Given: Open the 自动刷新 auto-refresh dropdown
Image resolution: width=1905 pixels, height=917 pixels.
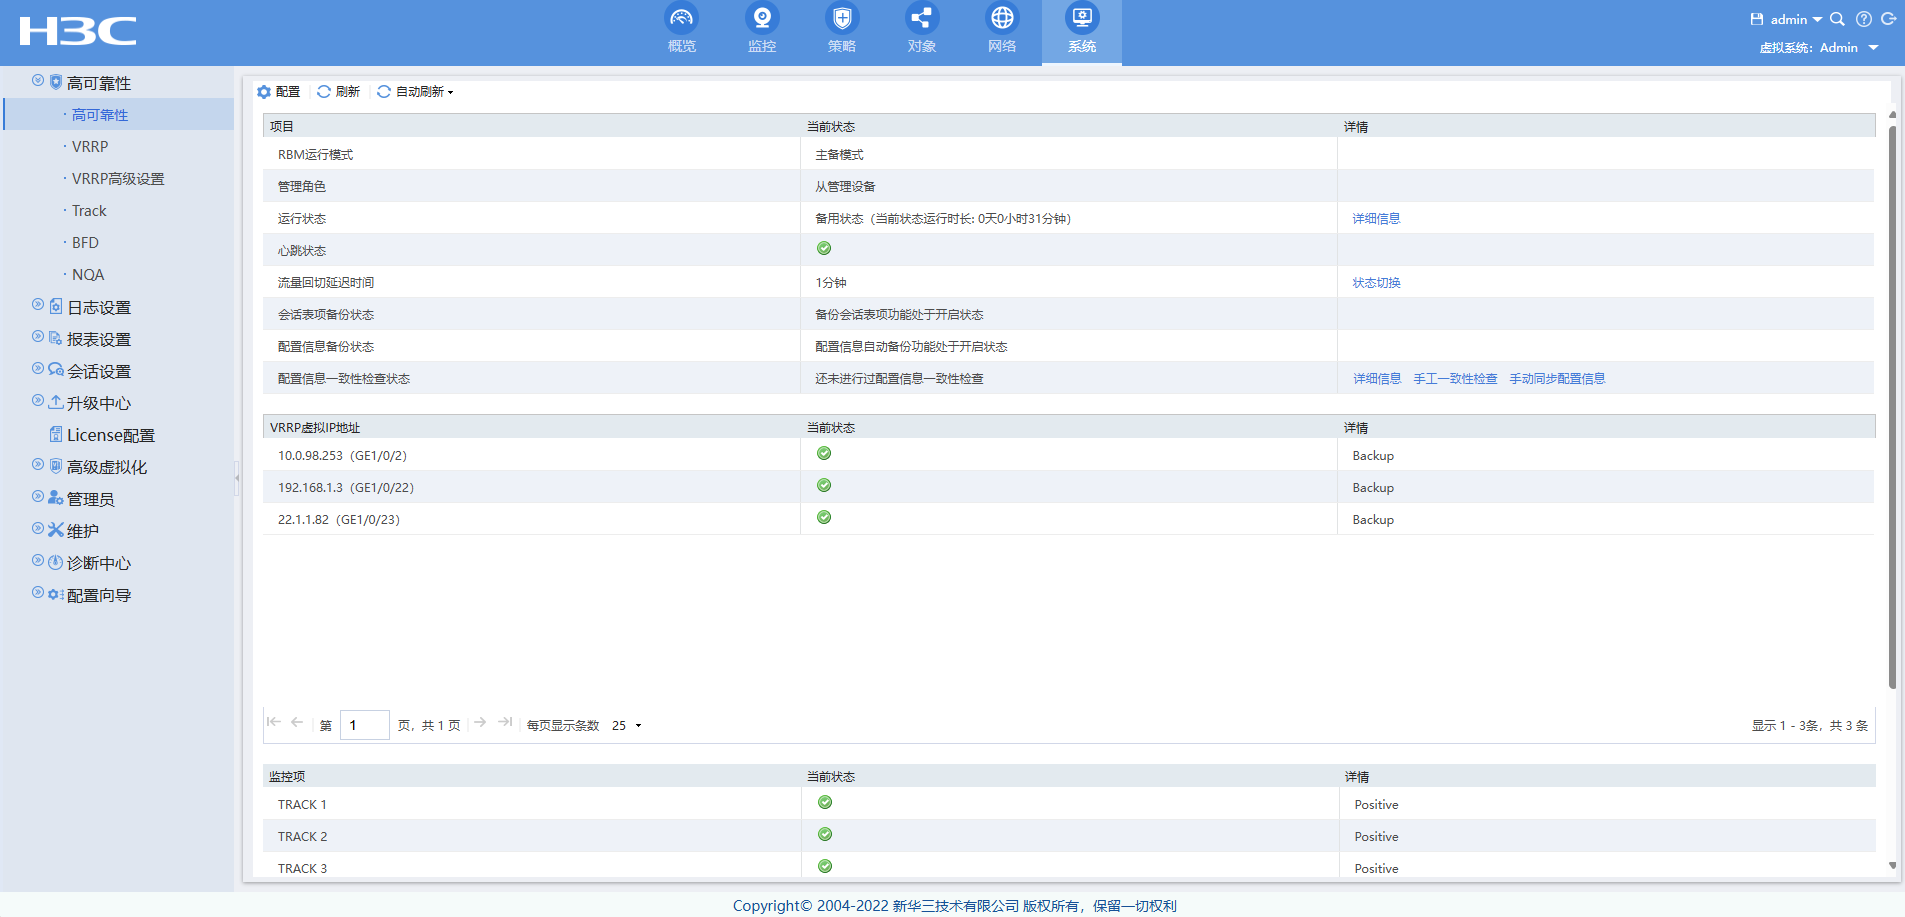Looking at the screenshot, I should pos(415,92).
